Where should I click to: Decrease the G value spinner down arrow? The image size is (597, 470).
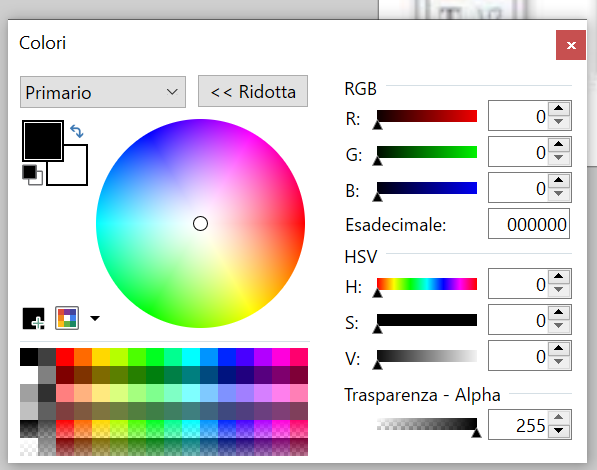pos(559,158)
